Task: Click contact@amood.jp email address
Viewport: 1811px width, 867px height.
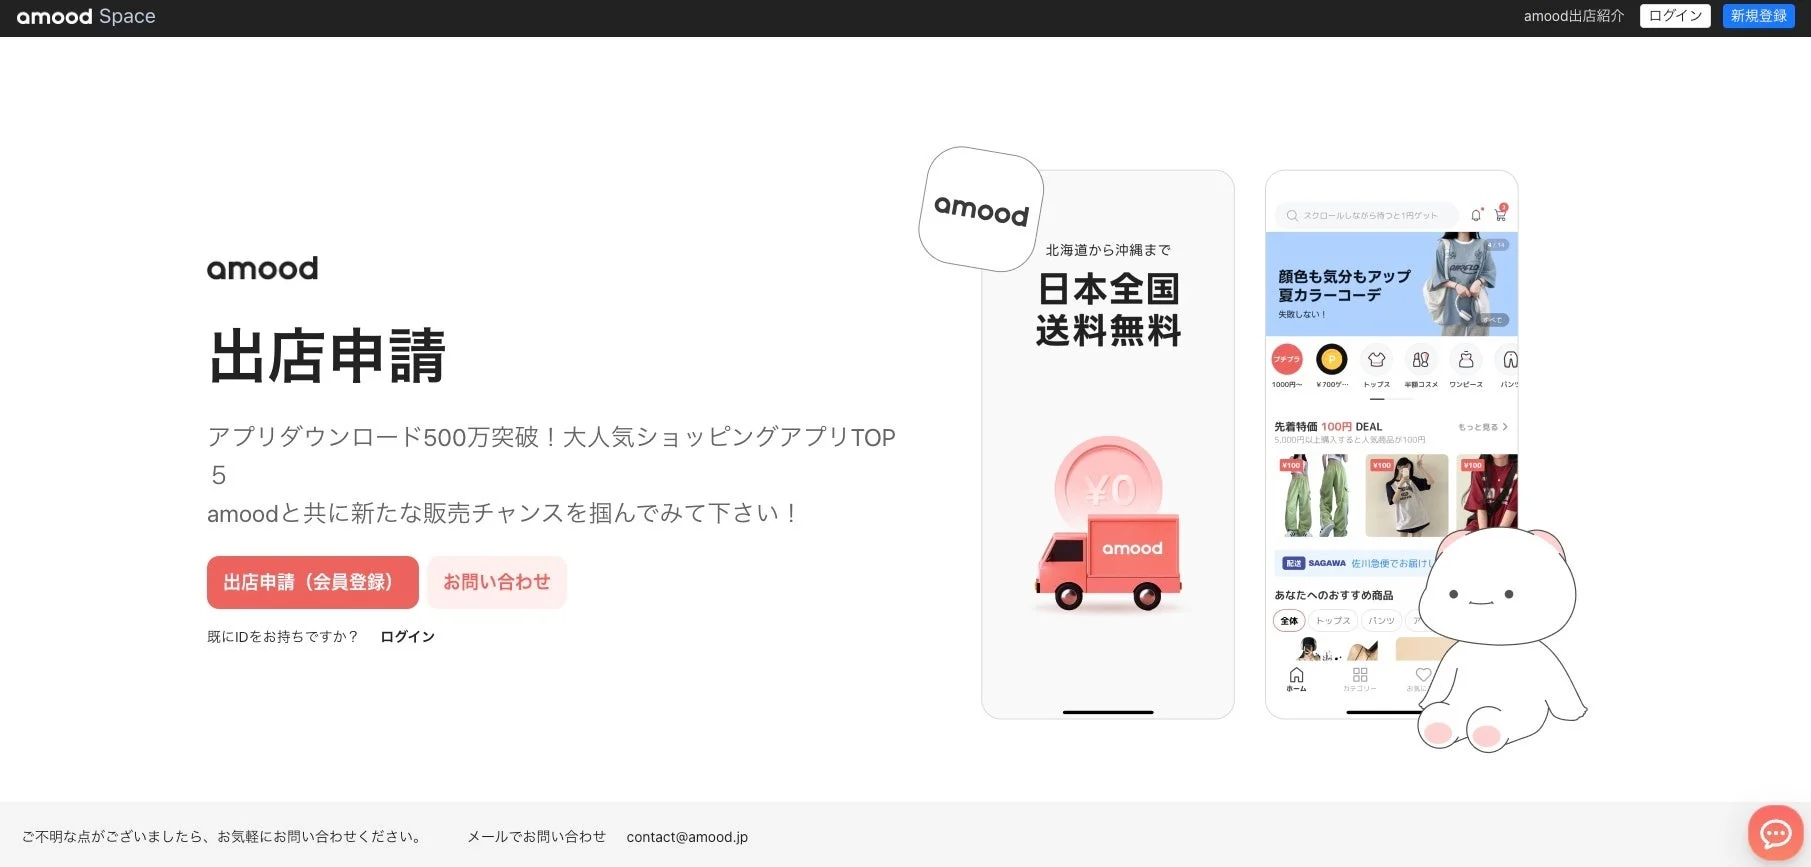Action: click(x=687, y=837)
